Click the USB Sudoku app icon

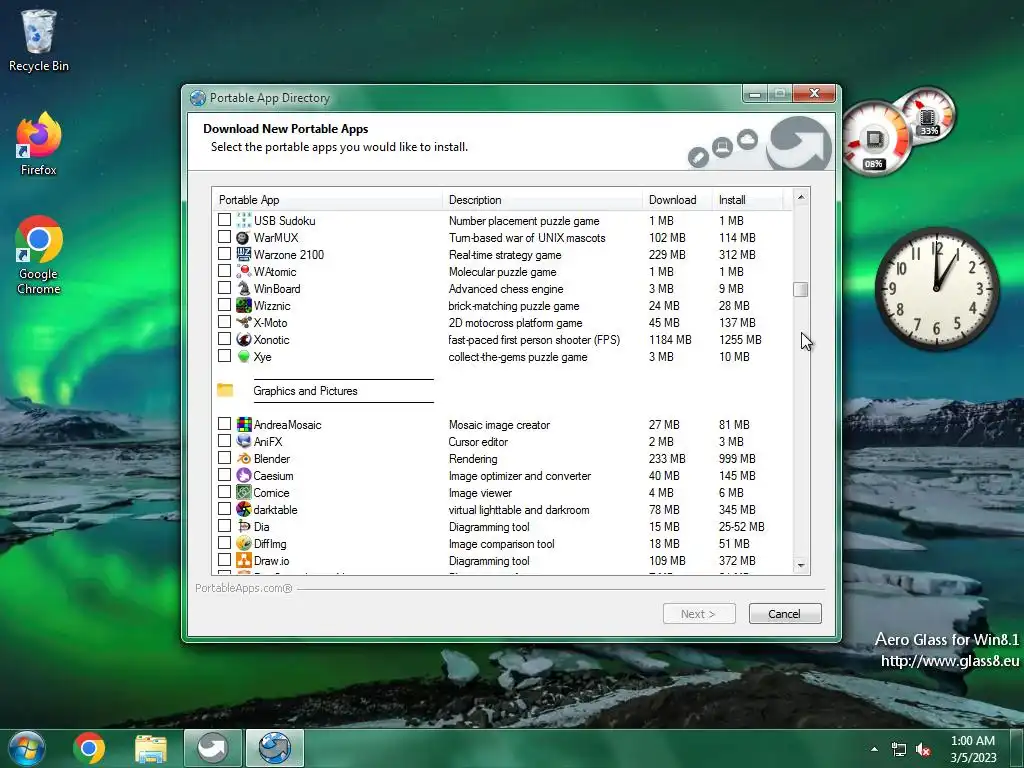point(244,220)
